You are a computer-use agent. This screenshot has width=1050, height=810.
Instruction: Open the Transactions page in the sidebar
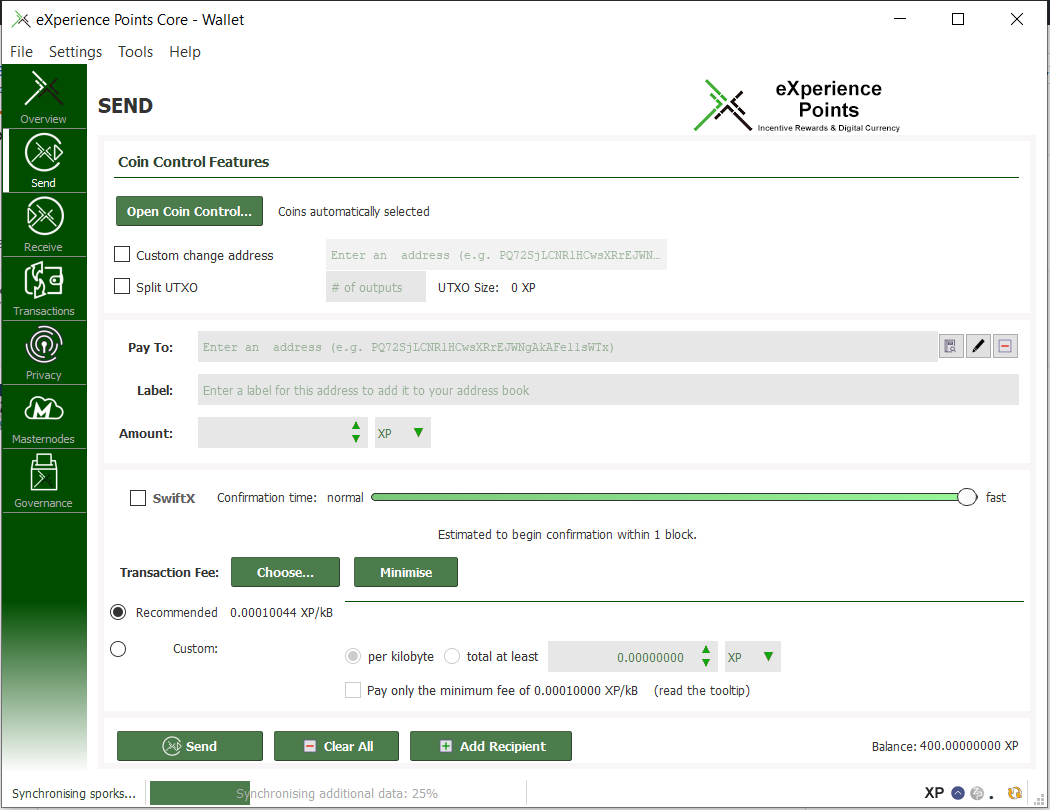44,289
